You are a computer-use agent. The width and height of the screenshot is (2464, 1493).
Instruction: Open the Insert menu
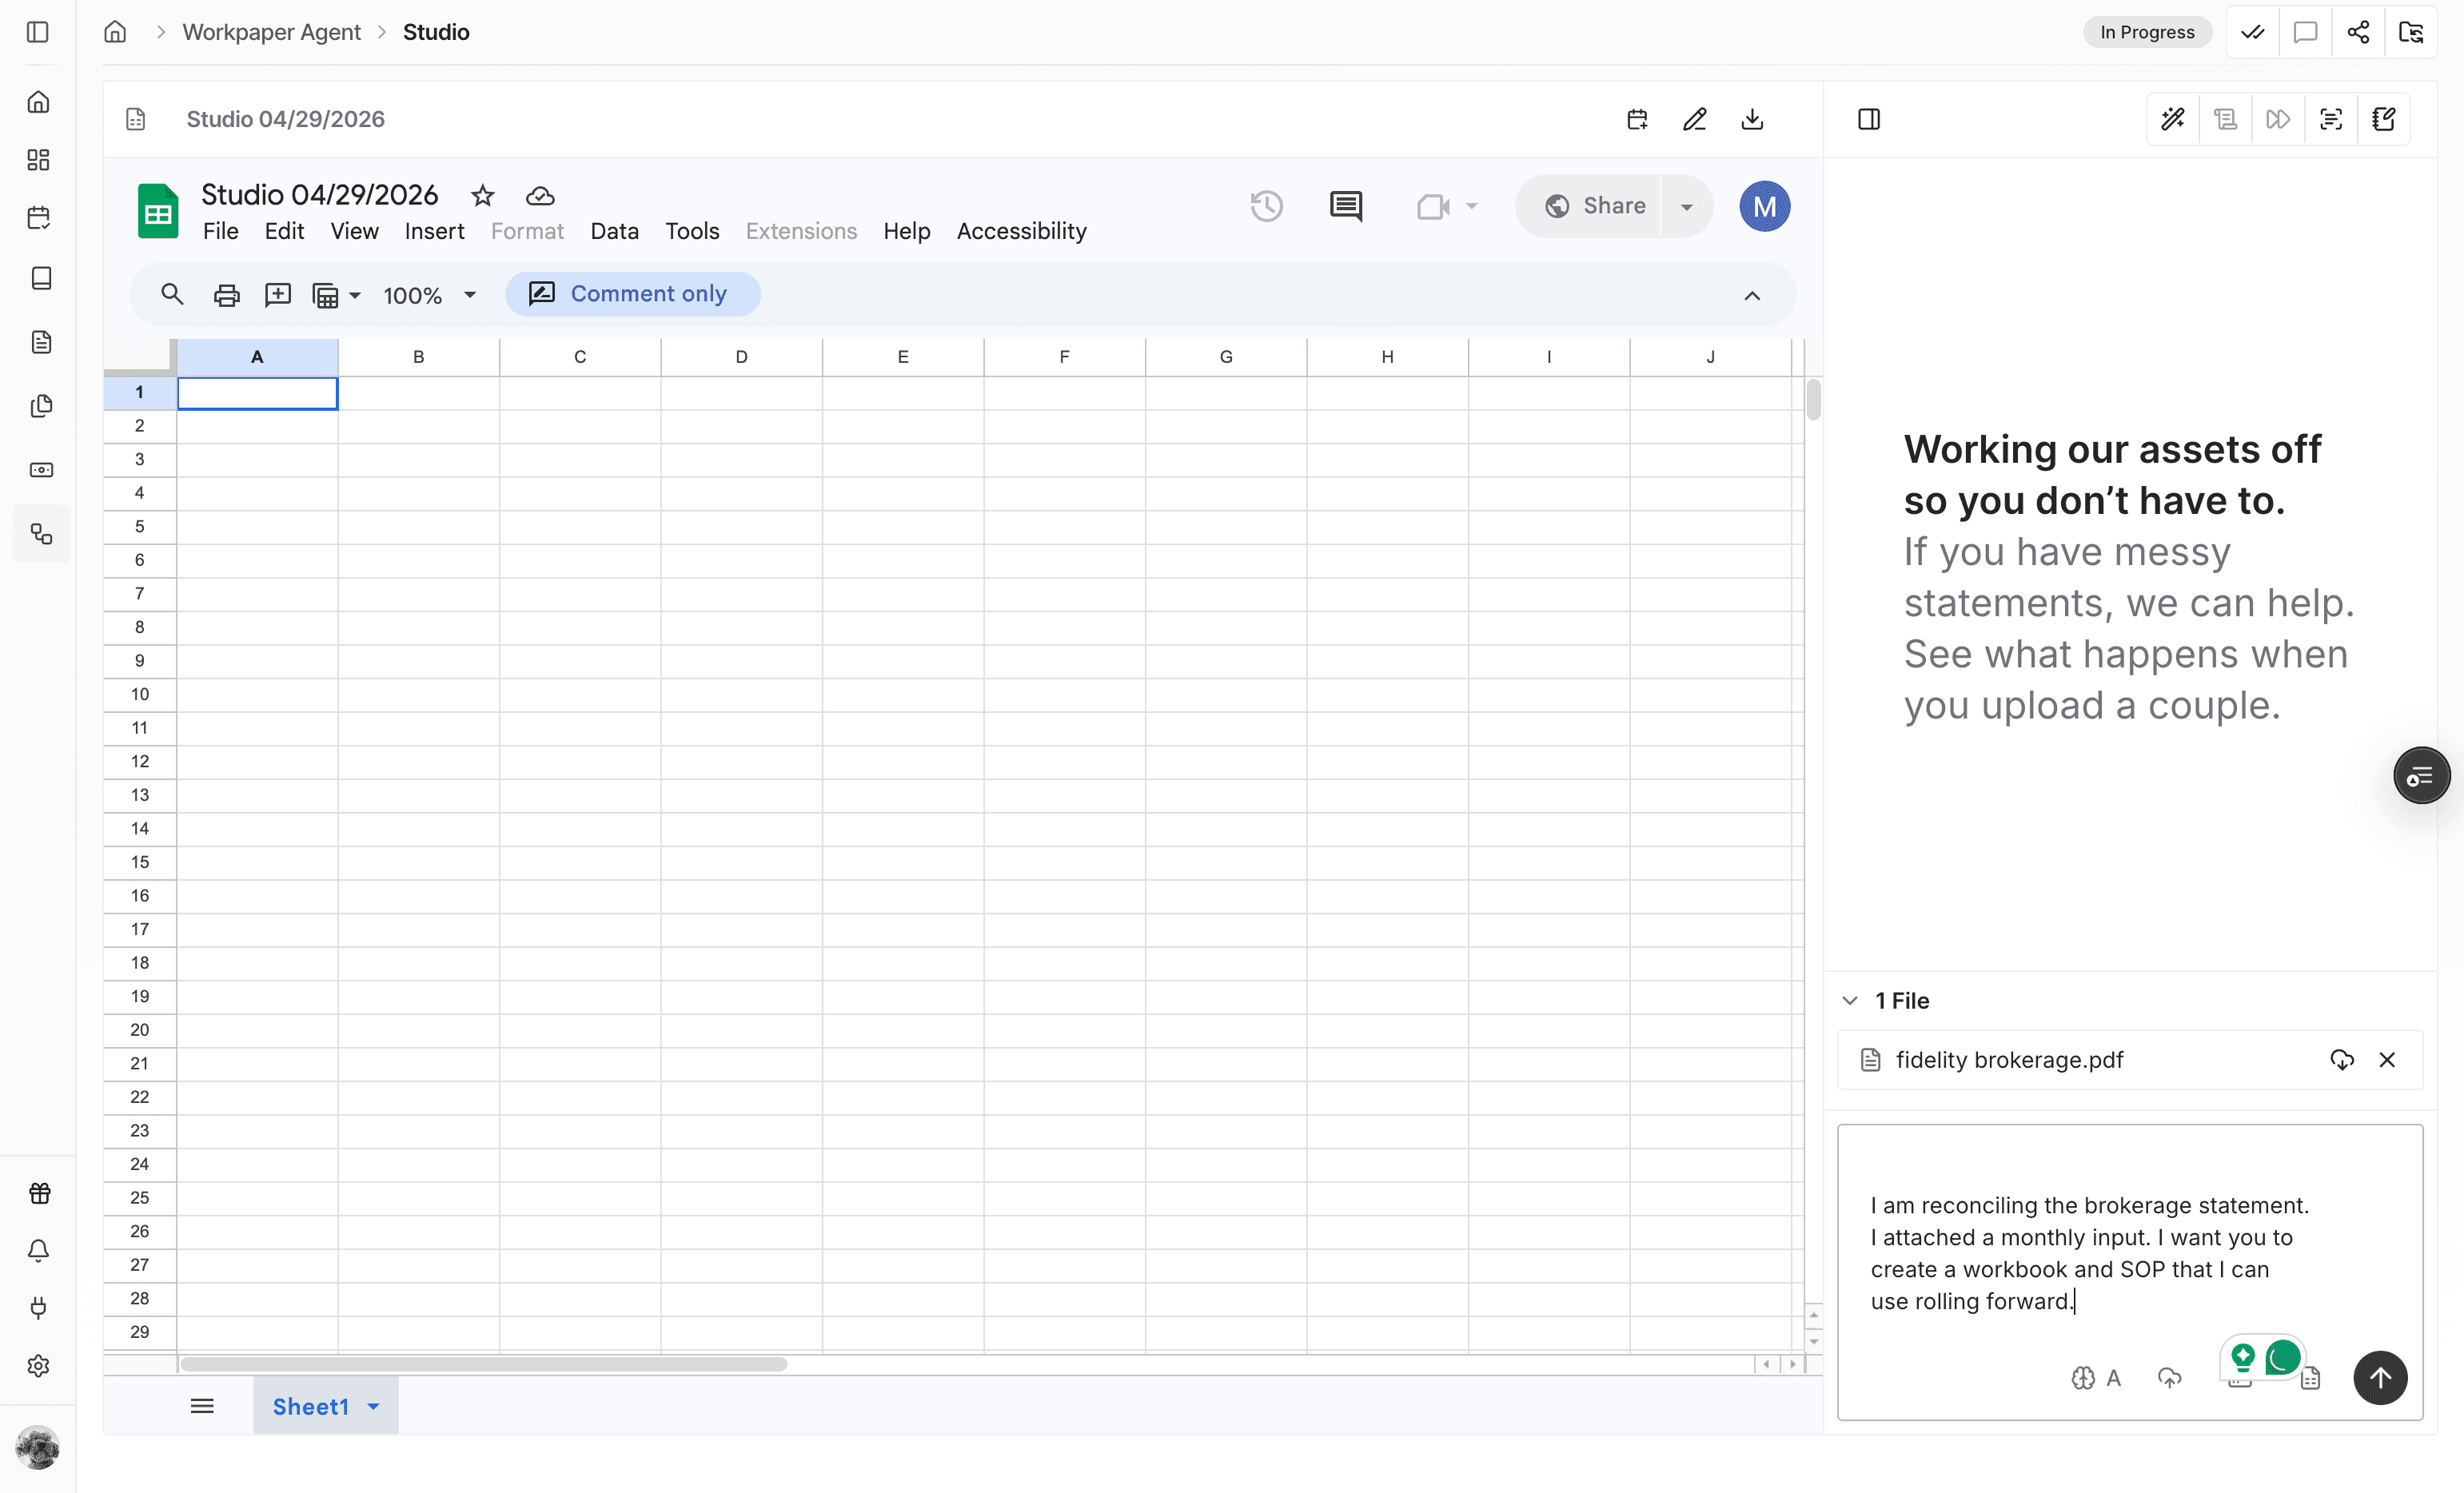434,231
